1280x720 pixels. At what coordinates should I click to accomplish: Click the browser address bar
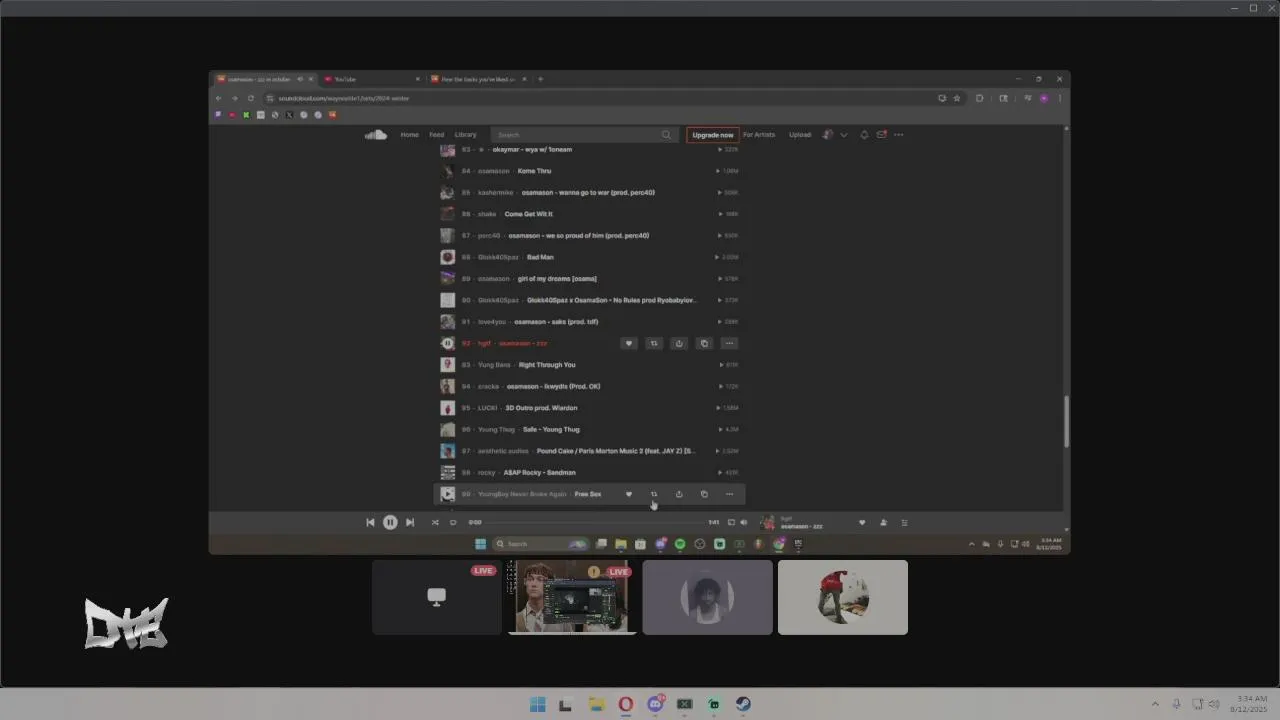coord(600,98)
